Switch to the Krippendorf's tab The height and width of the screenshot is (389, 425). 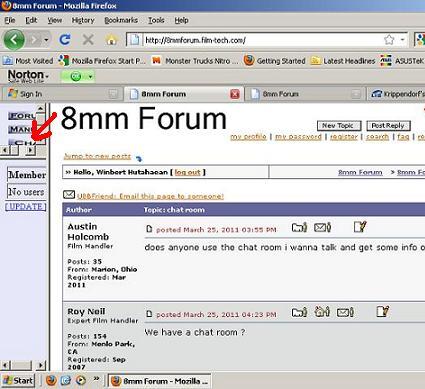(x=396, y=94)
